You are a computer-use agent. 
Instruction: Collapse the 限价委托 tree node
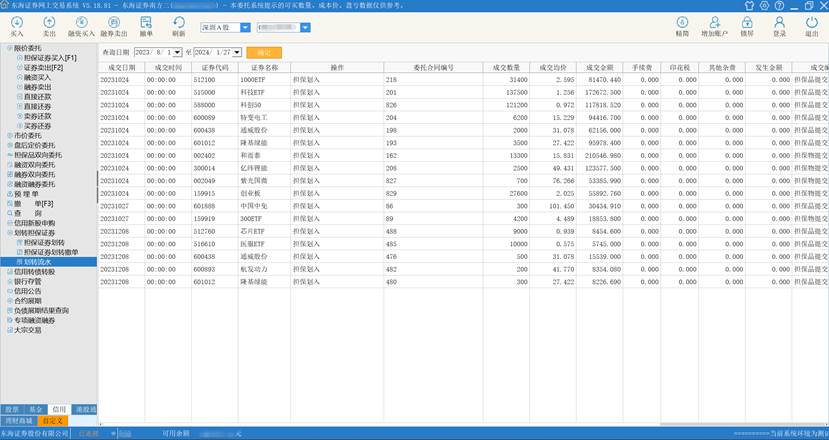tap(10, 48)
